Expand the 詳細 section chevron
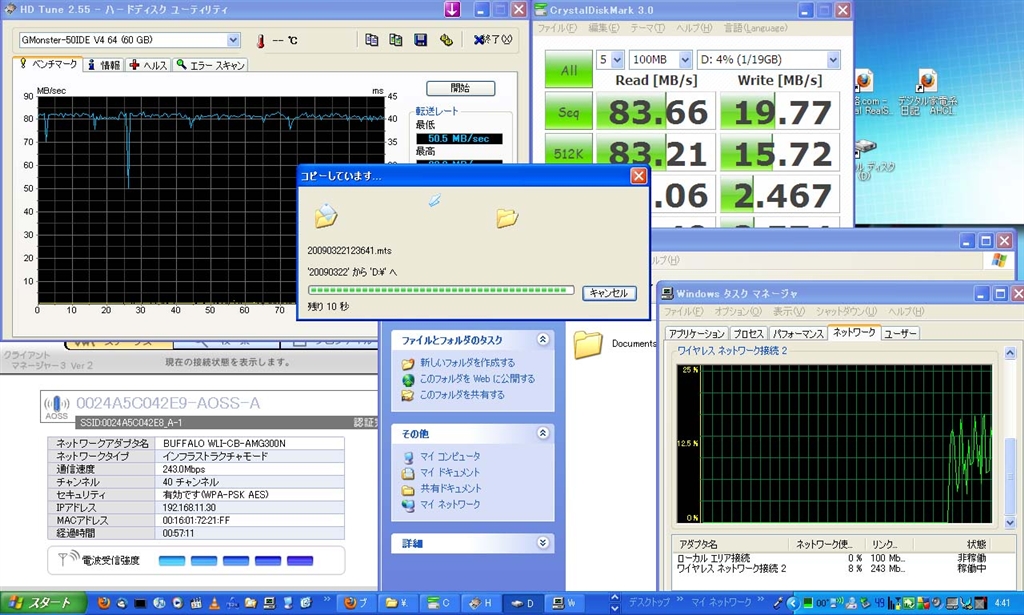 coord(543,543)
